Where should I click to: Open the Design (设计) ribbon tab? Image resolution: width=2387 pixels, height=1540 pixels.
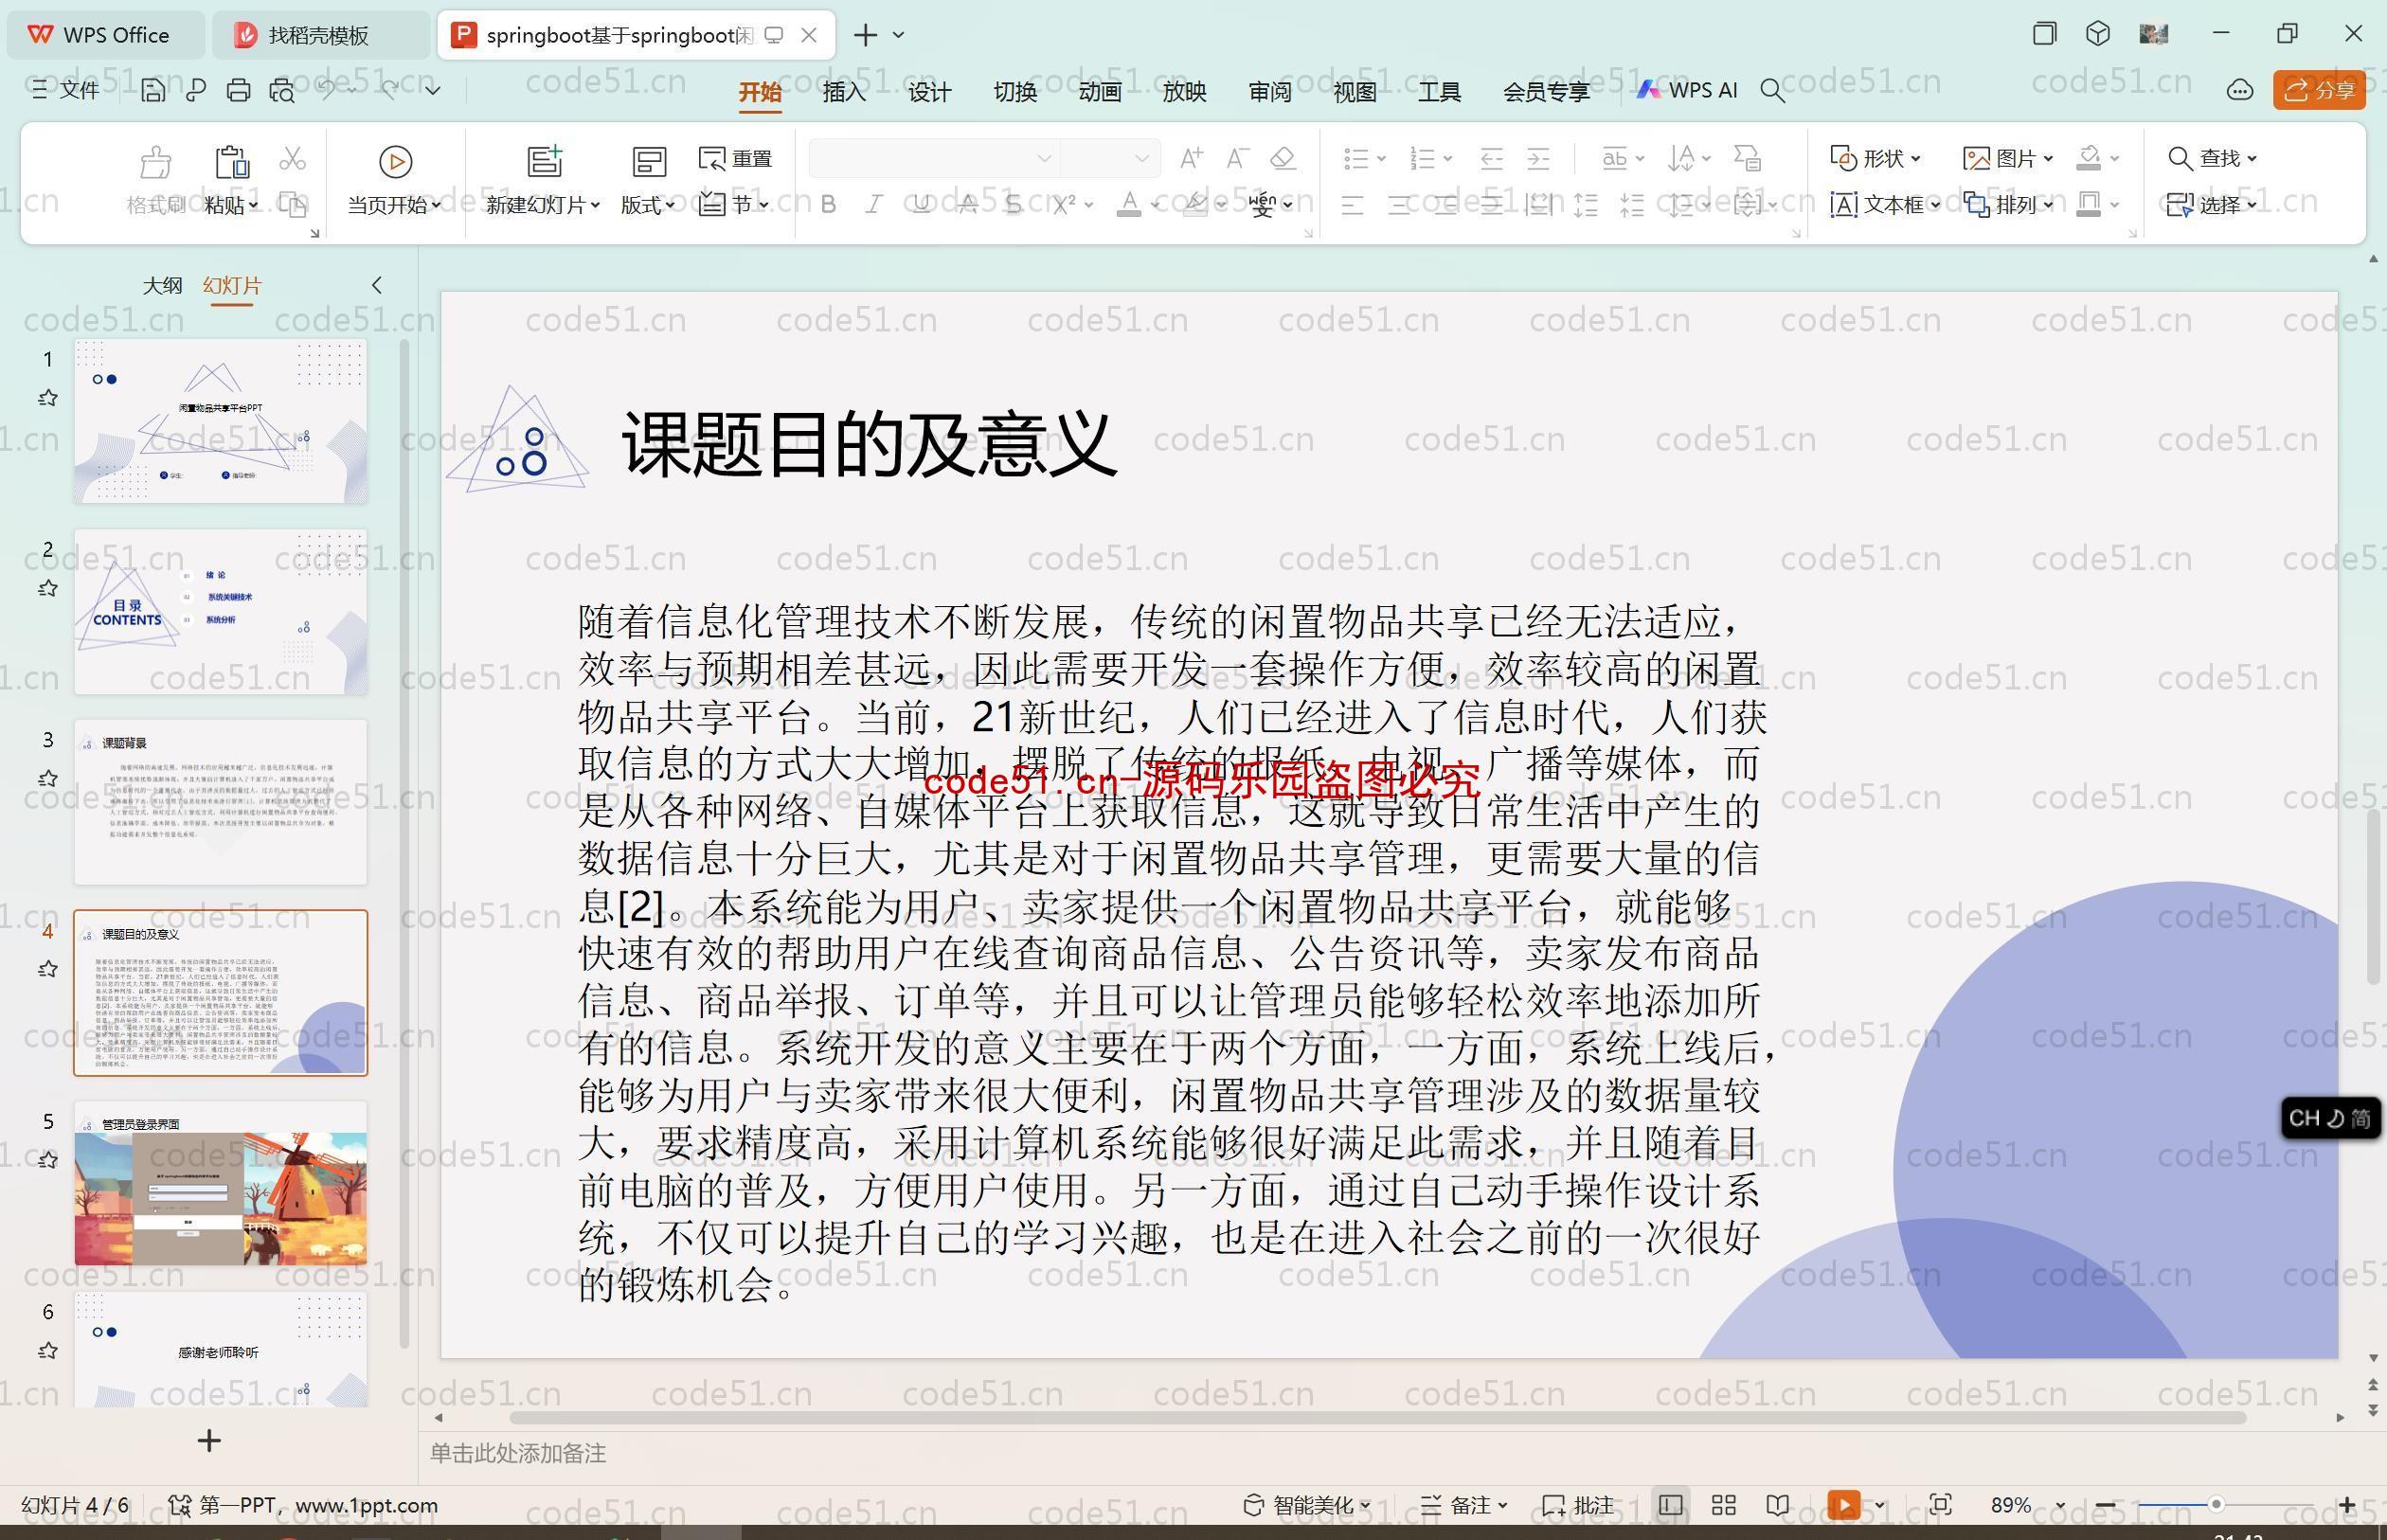coord(929,91)
